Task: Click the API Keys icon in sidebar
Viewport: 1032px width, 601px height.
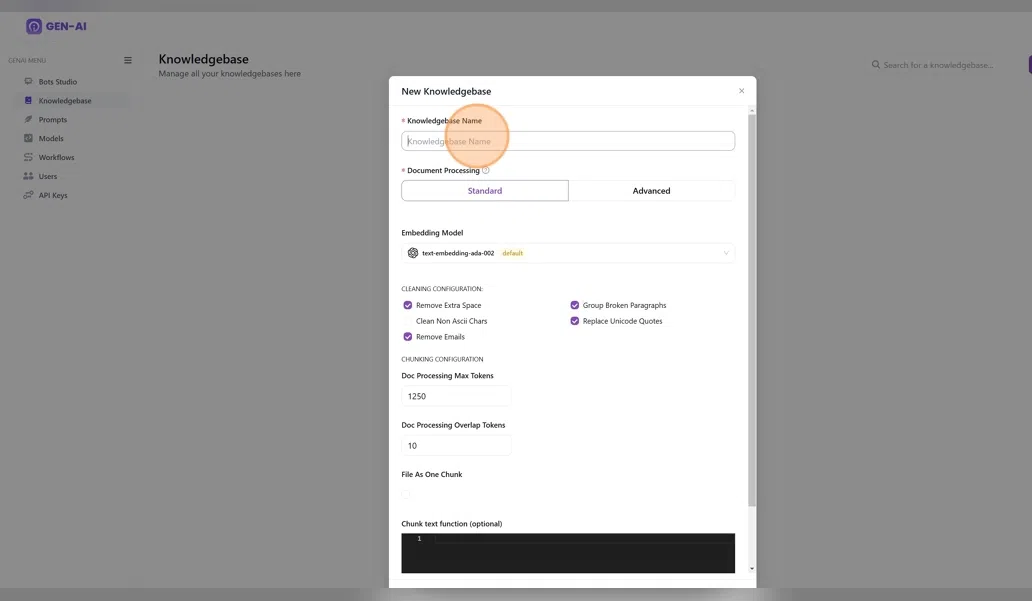Action: (x=29, y=195)
